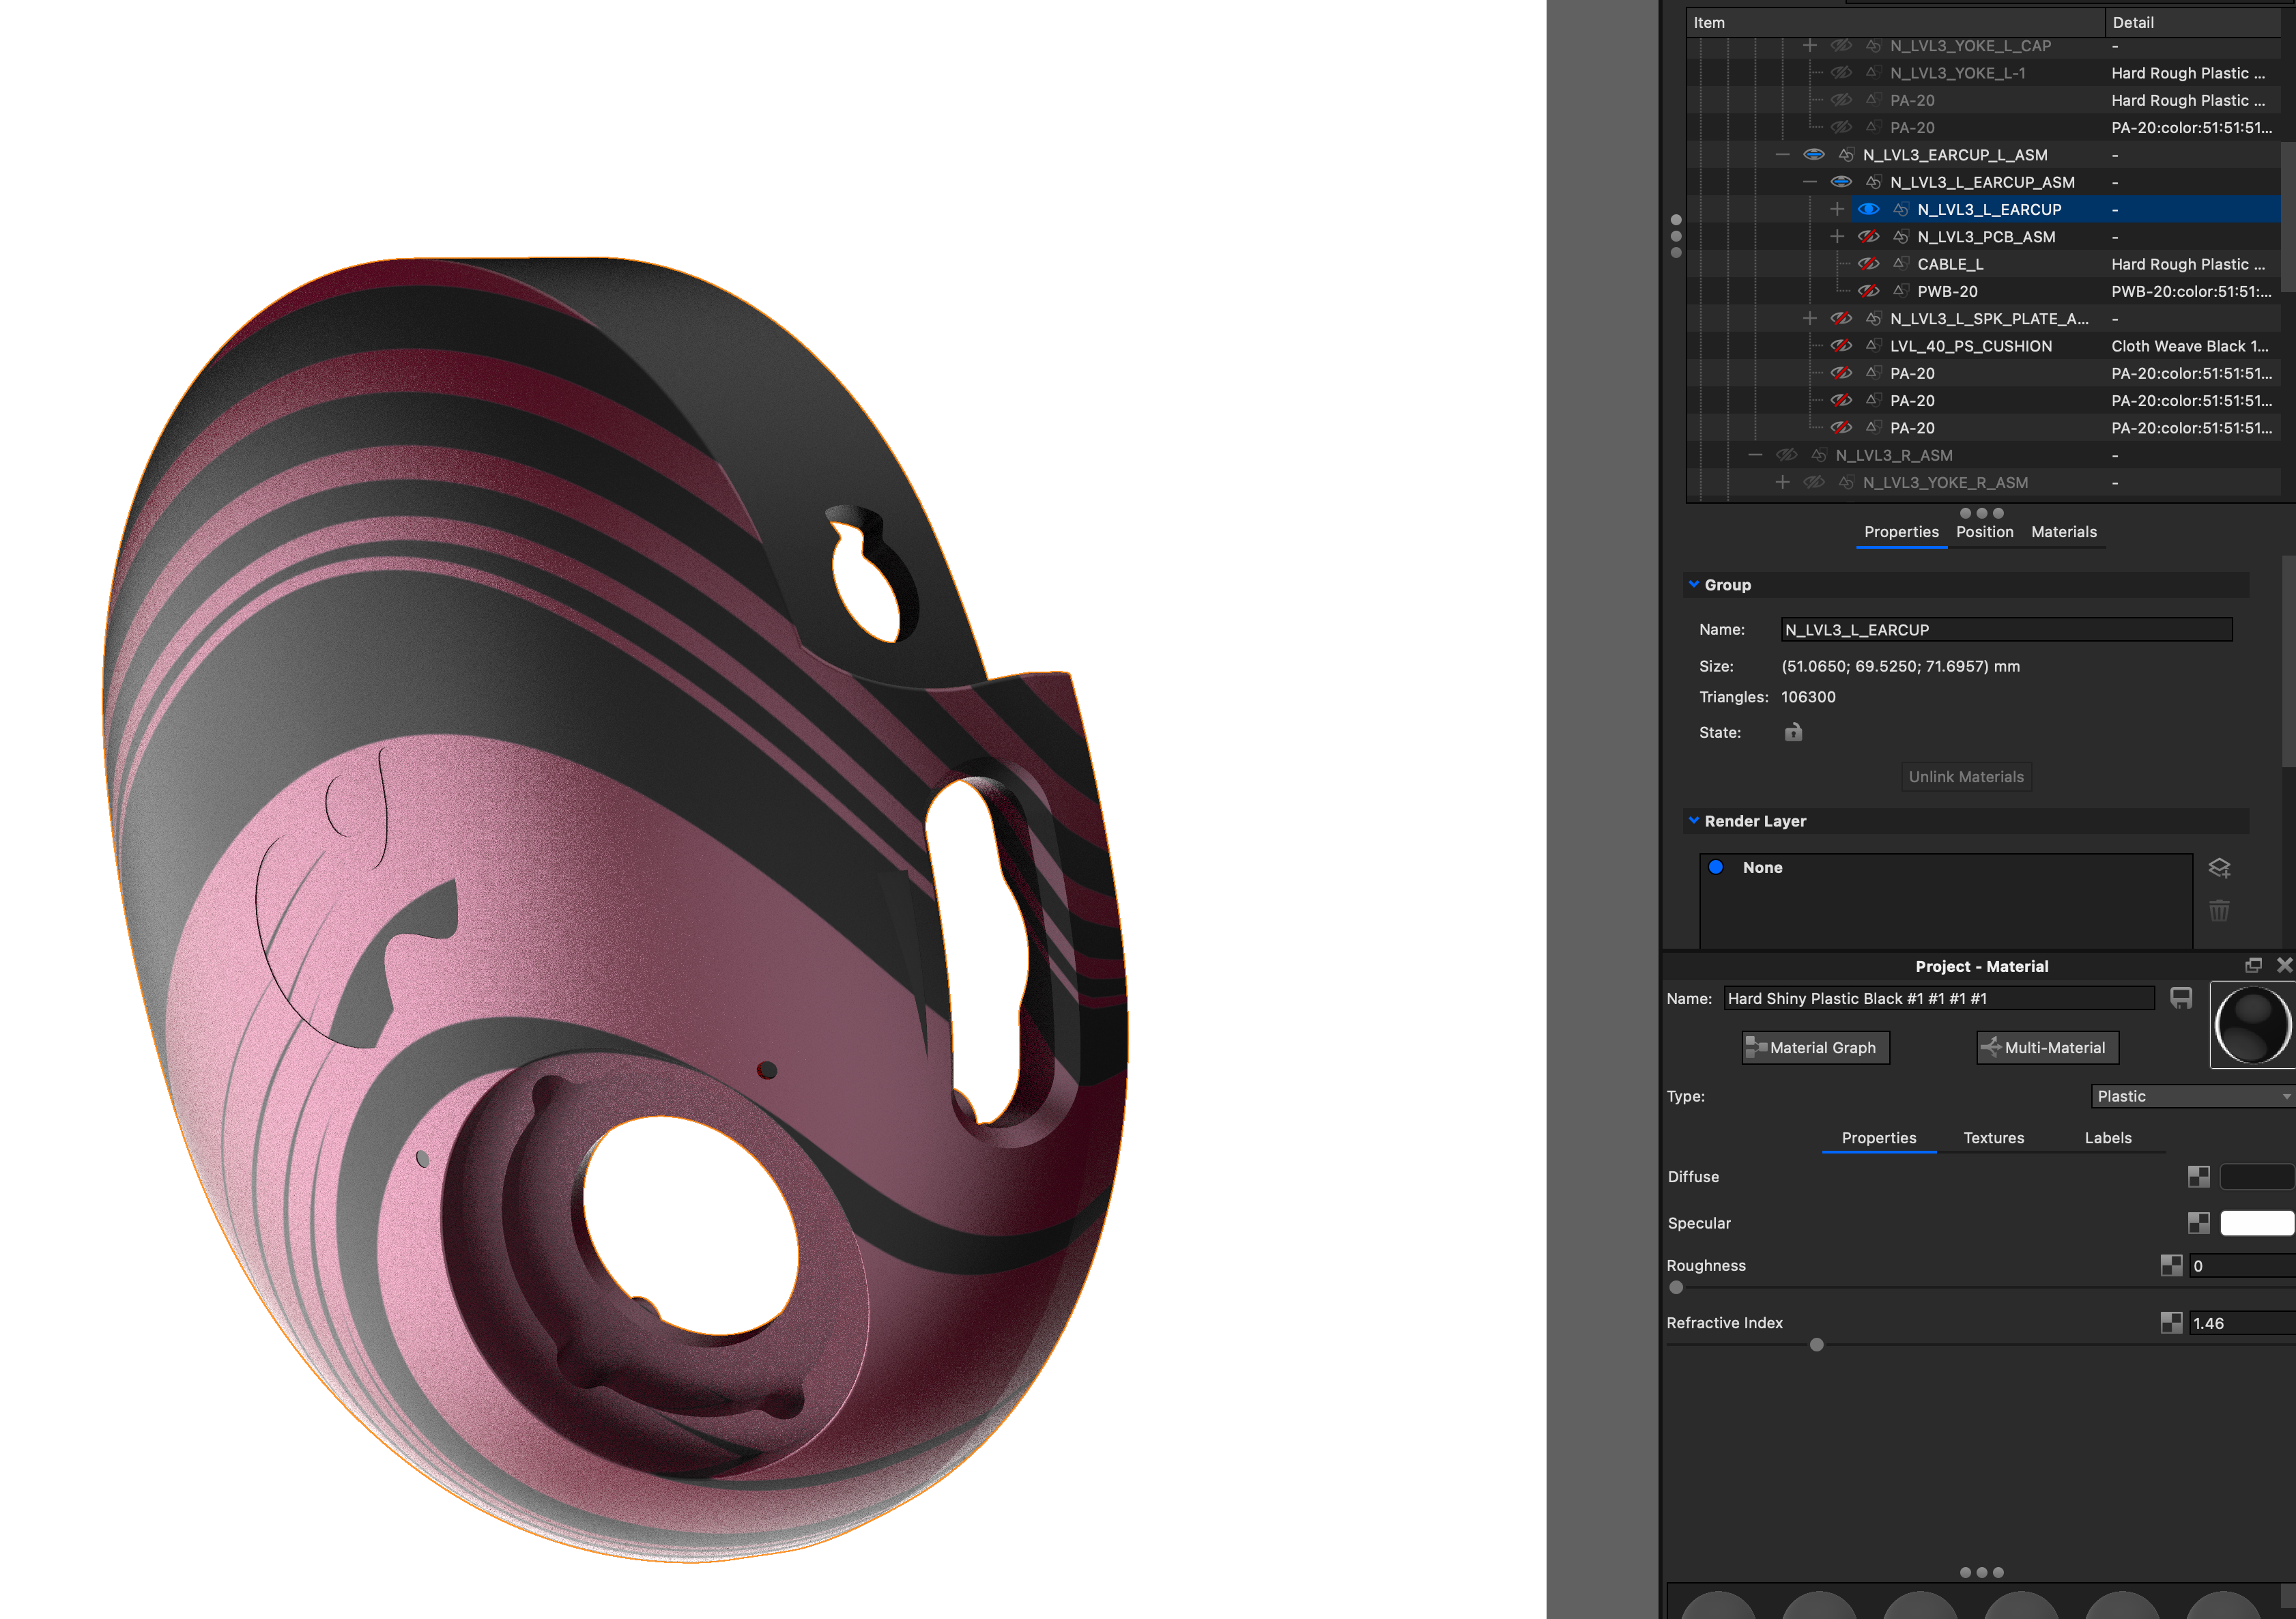Click the Diffuse texture checker icon
The width and height of the screenshot is (2296, 1619).
point(2198,1177)
